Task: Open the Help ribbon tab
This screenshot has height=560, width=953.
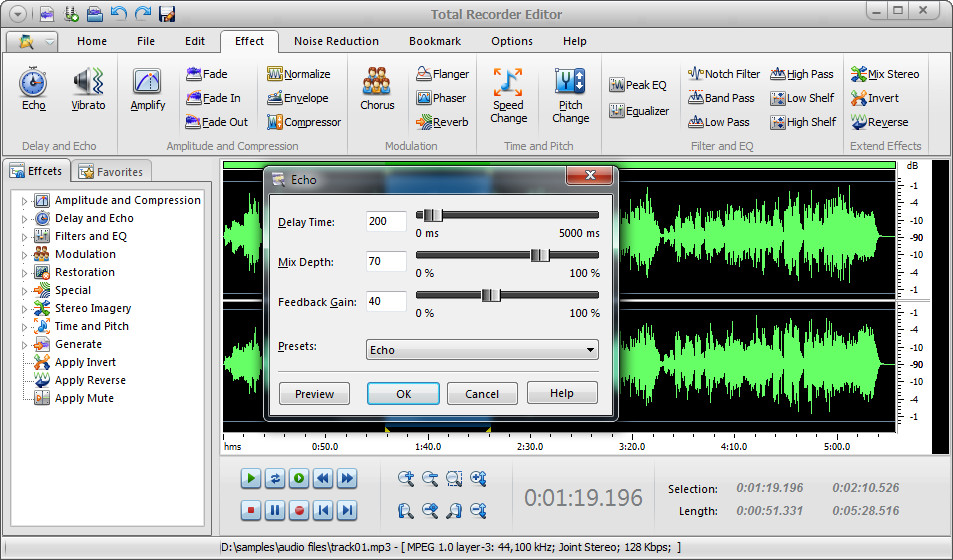Action: [x=574, y=41]
